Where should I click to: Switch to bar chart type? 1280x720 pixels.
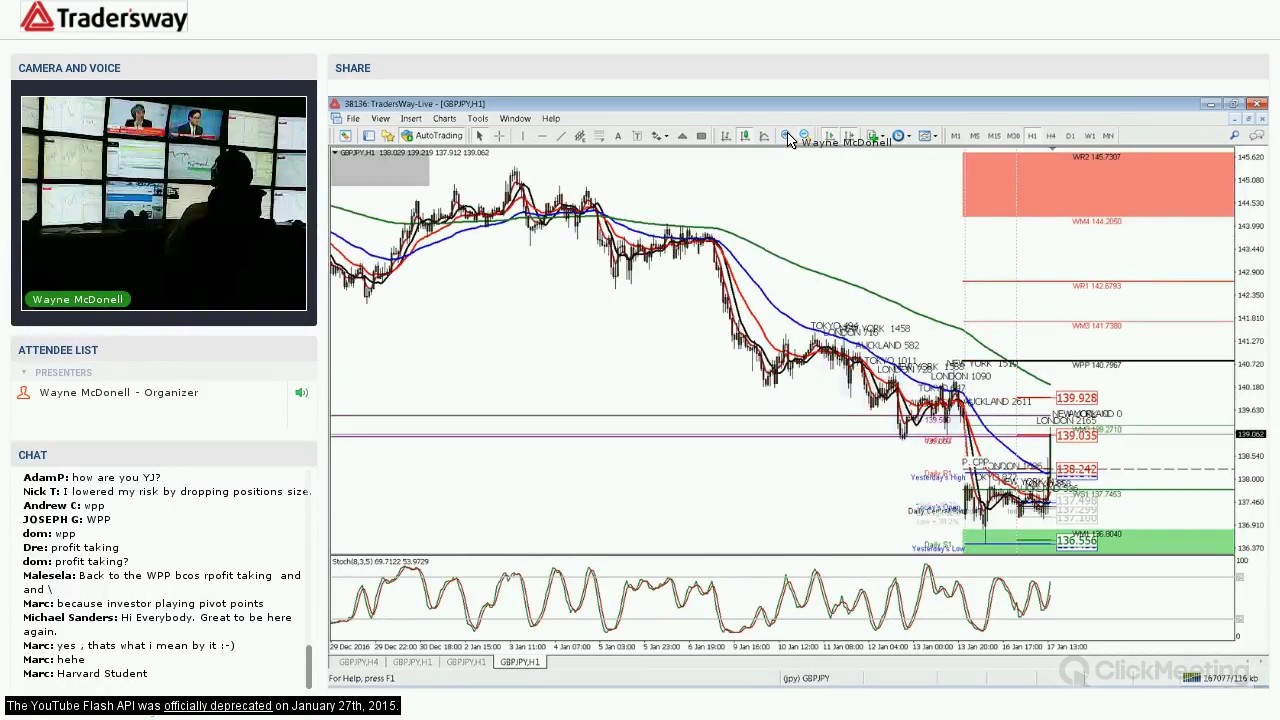pyautogui.click(x=726, y=136)
